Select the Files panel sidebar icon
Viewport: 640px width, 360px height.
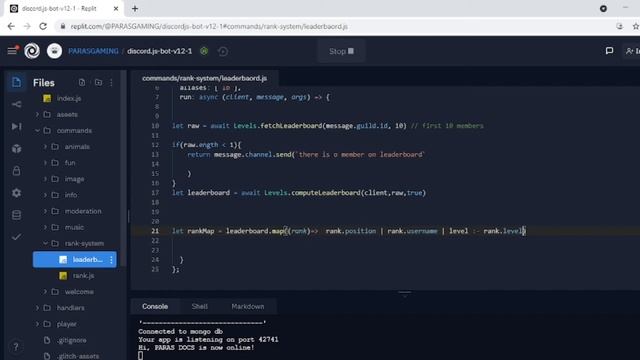[x=16, y=82]
